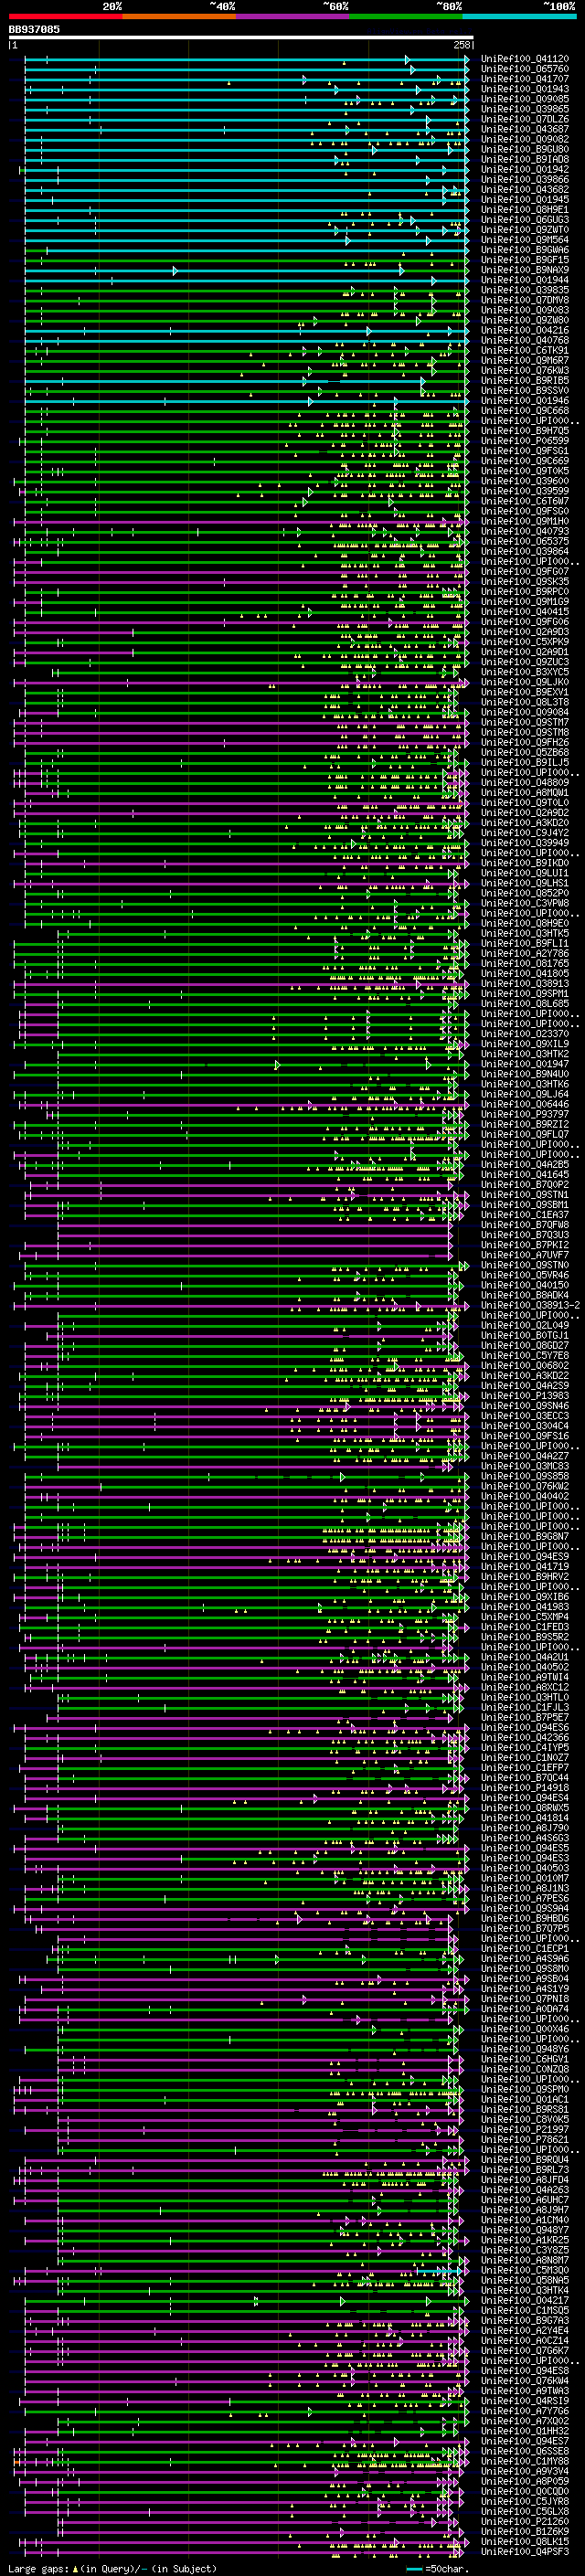Click the UniRef100_B3XYC5 entry
585x2576 pixels.
(x=525, y=672)
